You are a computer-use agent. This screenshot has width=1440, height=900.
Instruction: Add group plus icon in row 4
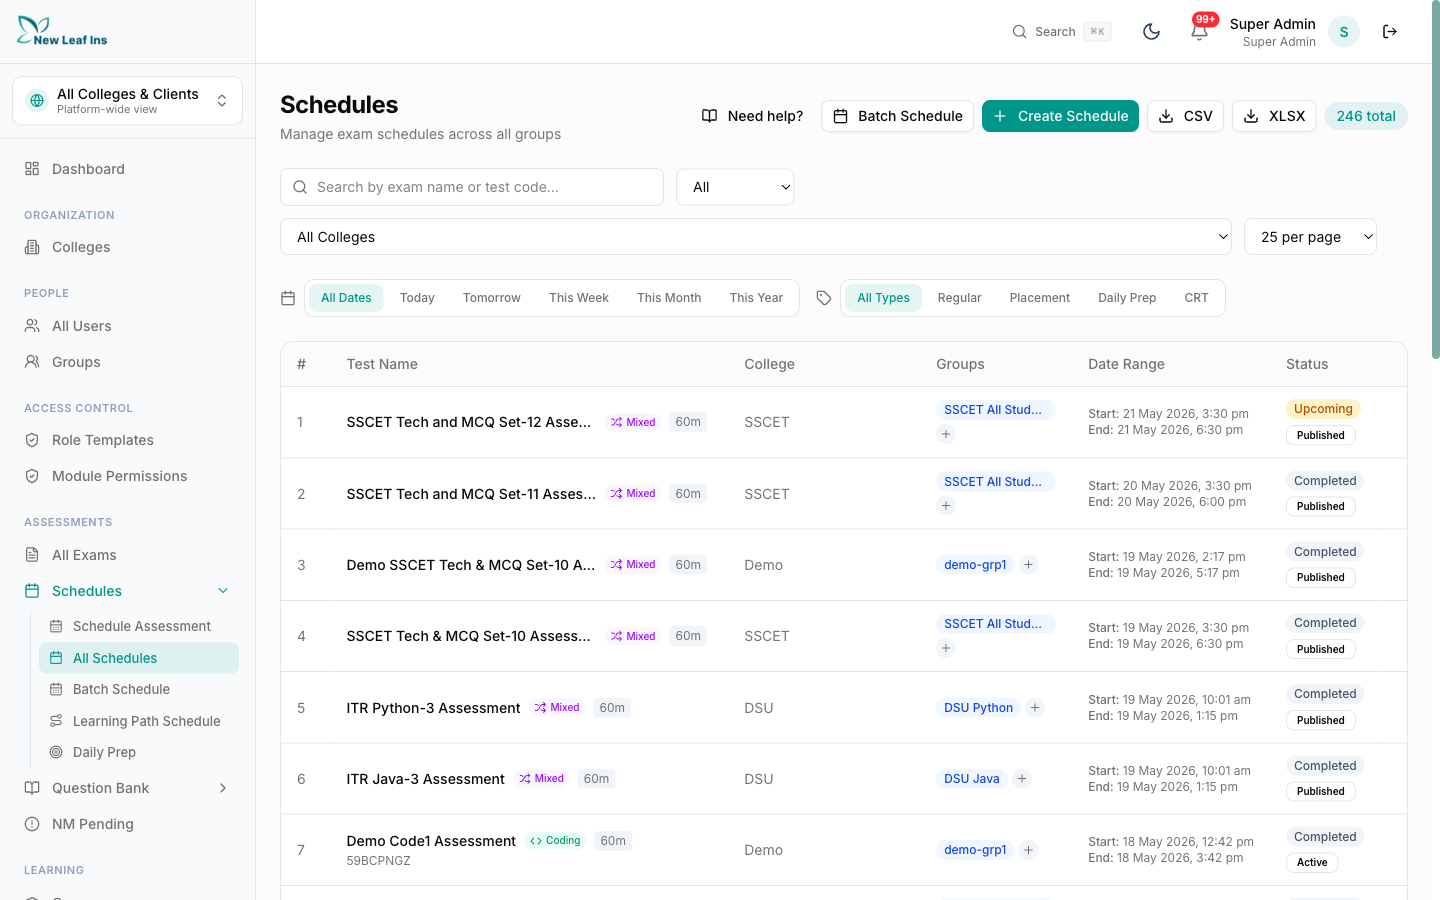click(x=946, y=648)
